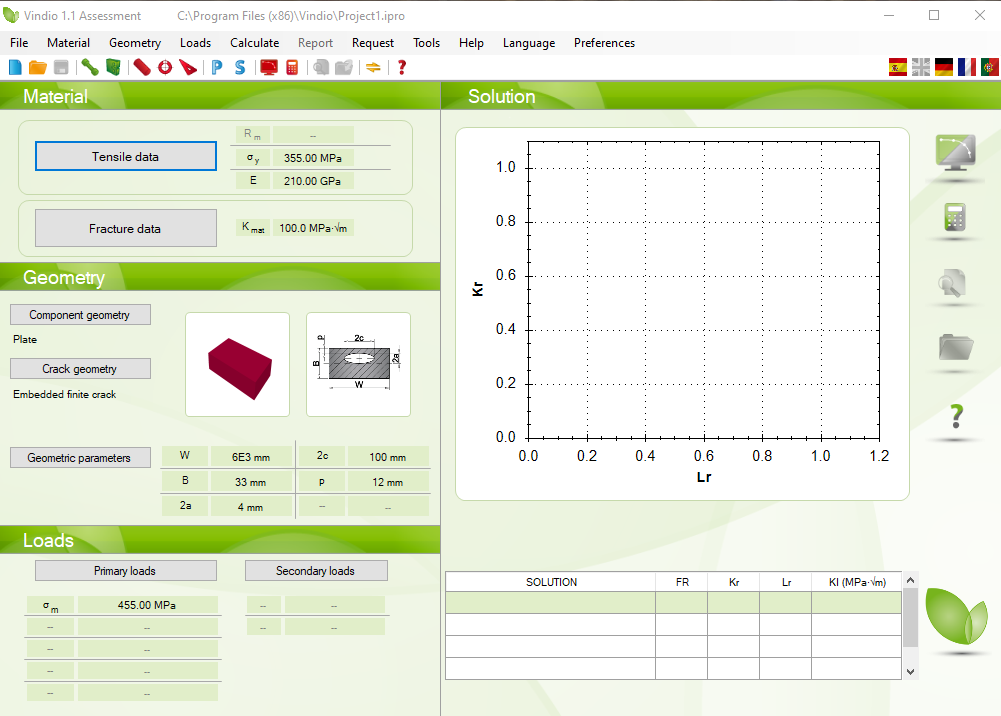Open the Calculate menu

pos(254,43)
